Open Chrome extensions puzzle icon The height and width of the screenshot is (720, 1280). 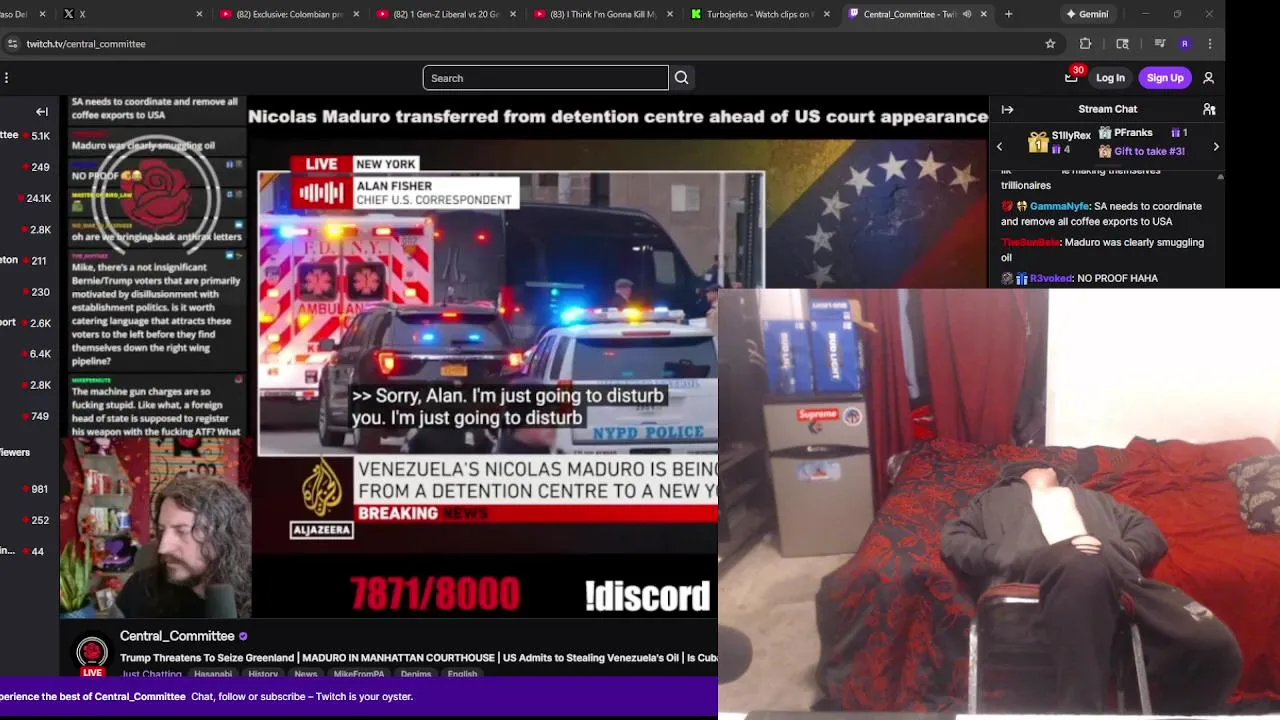tap(1085, 44)
